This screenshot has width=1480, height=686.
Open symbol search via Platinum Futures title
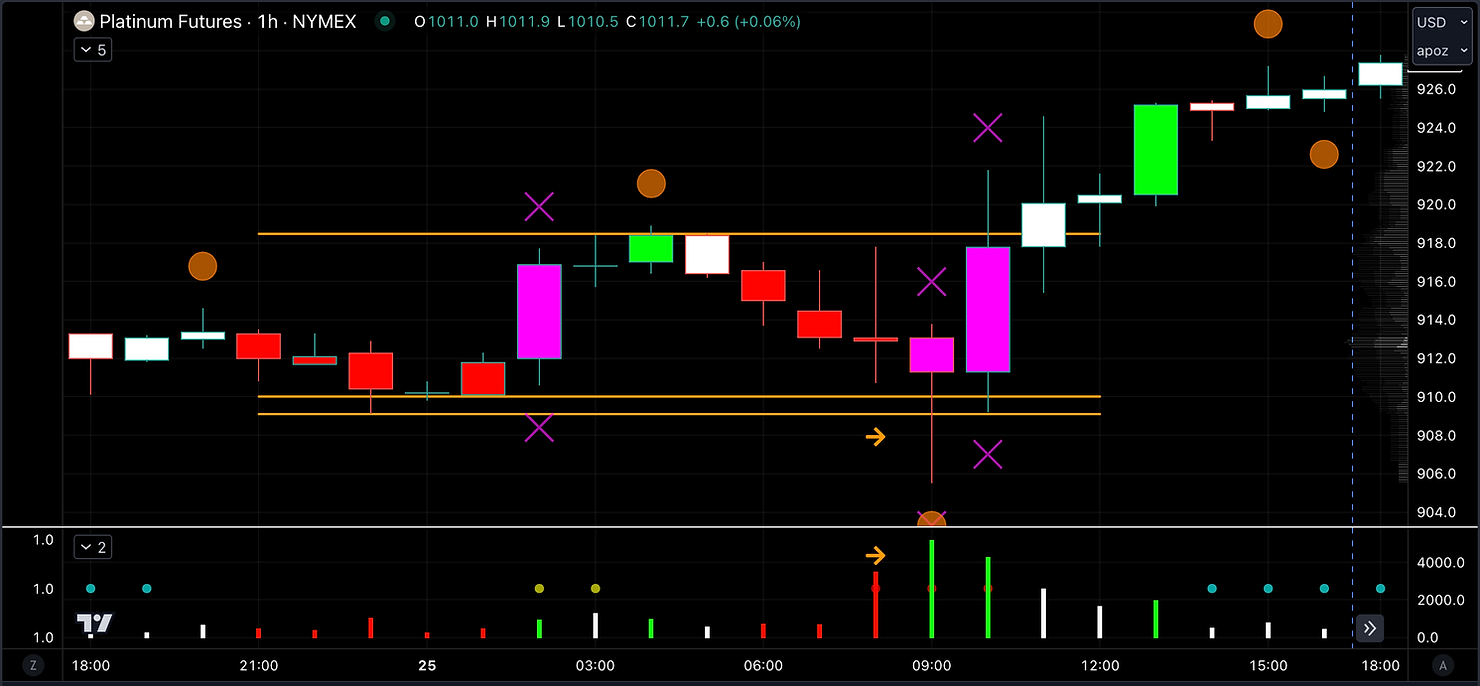pyautogui.click(x=171, y=21)
